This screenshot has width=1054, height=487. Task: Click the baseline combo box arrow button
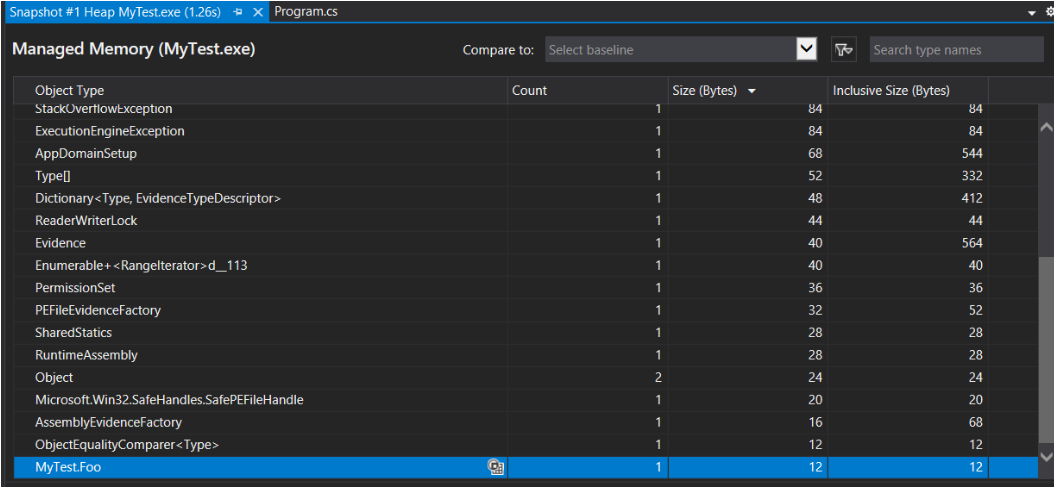click(806, 49)
